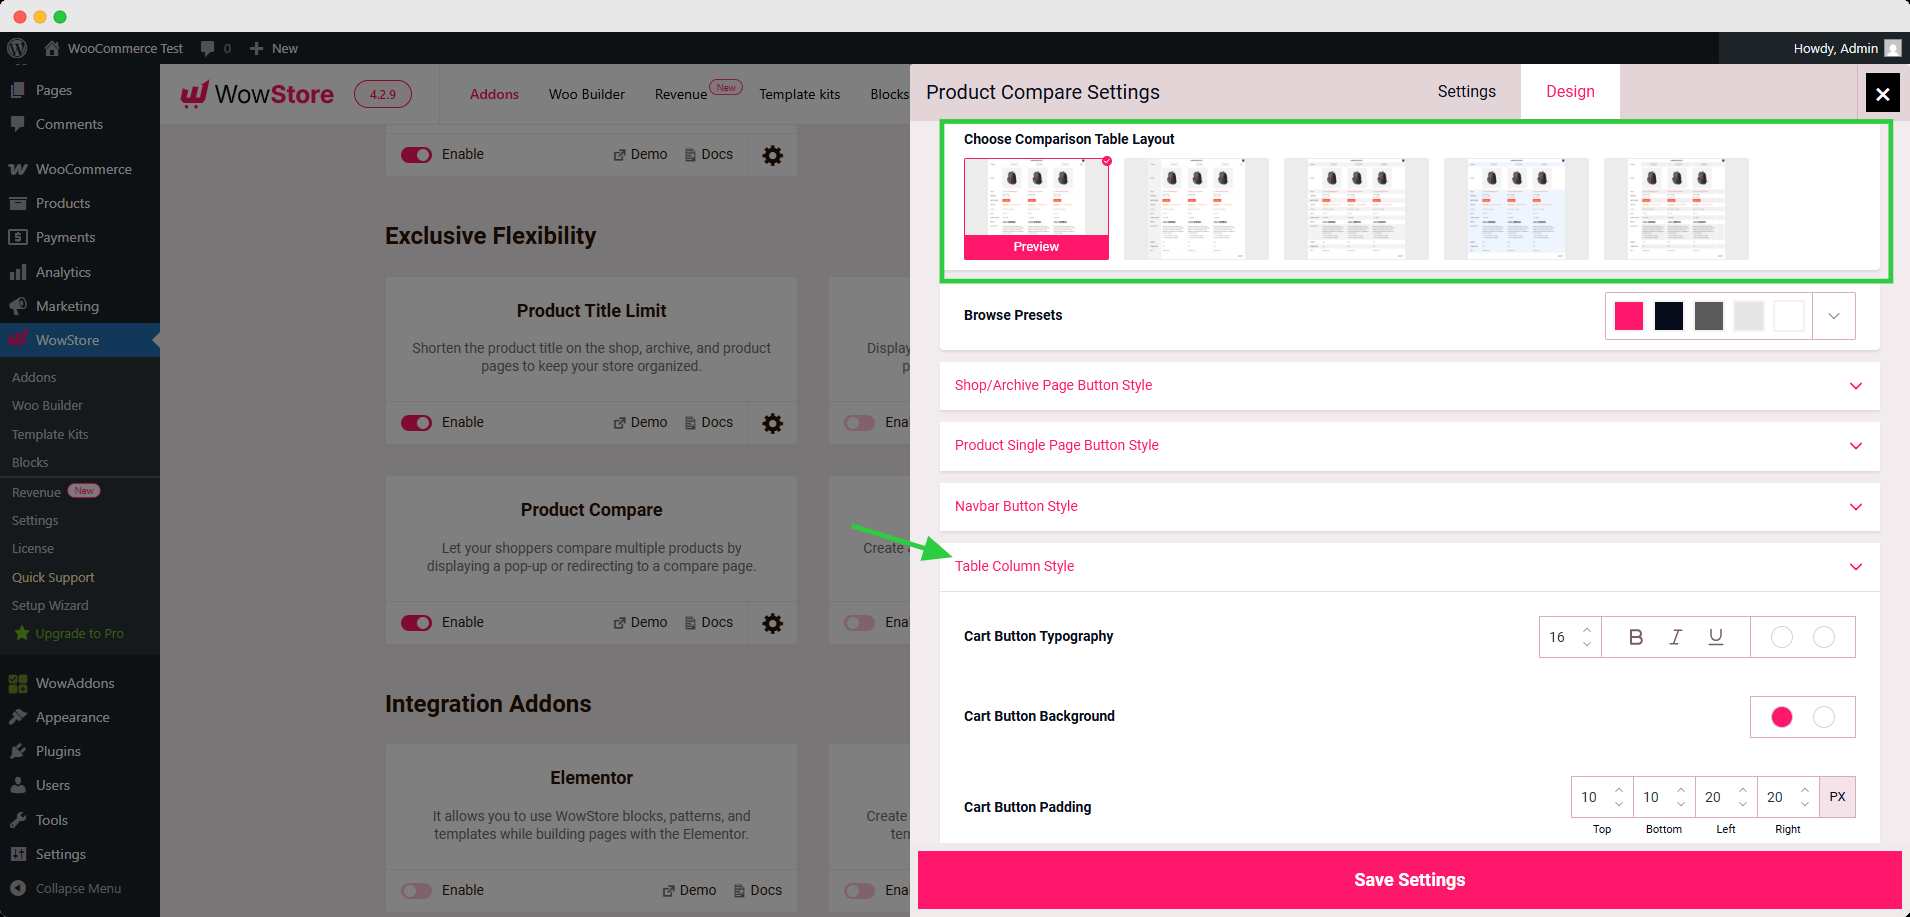Open gear settings for Product Title Limit
Viewport: 1910px width, 917px height.
coord(772,423)
